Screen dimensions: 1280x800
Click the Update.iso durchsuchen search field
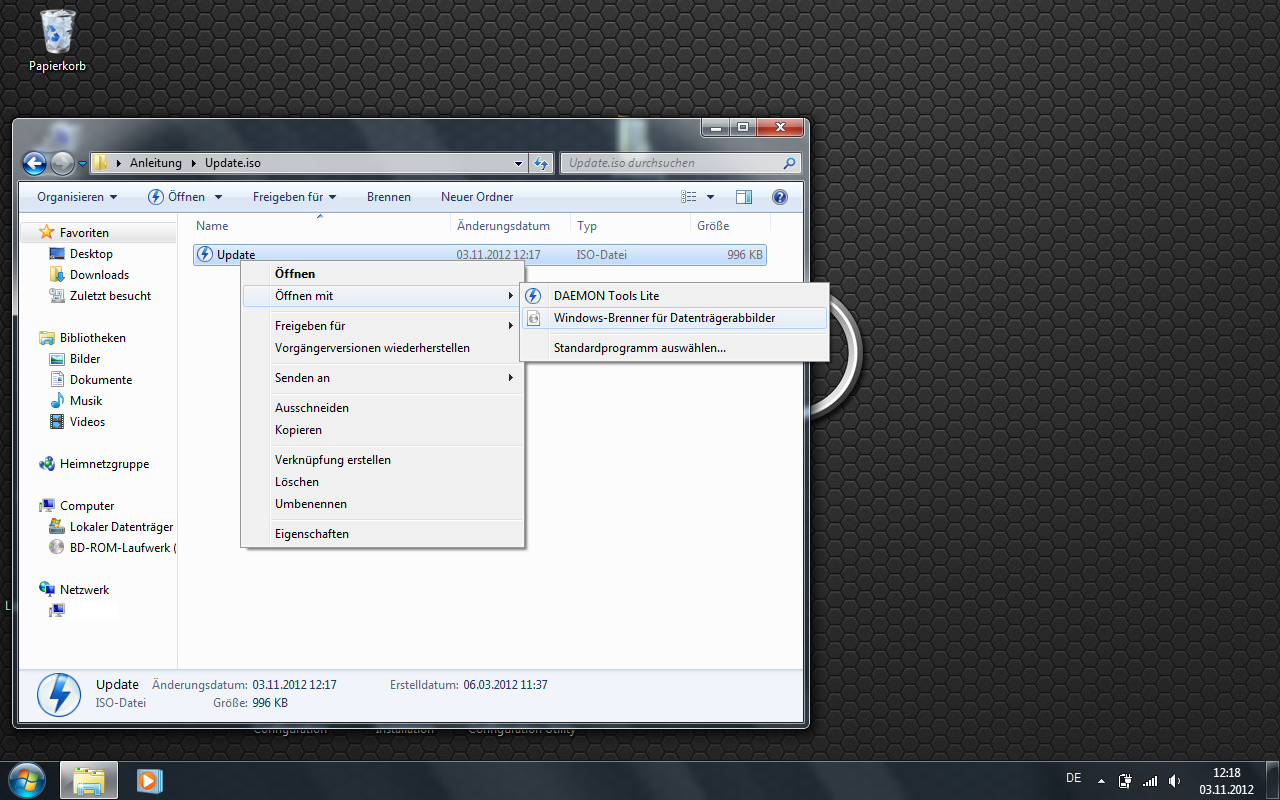click(670, 163)
